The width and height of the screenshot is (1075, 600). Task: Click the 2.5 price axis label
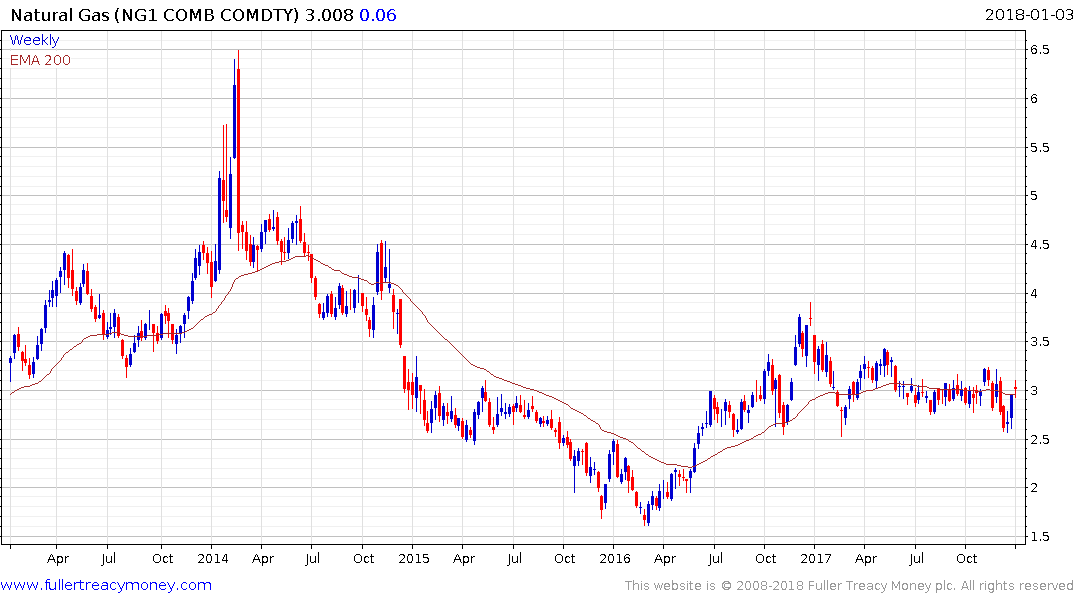click(x=1039, y=440)
